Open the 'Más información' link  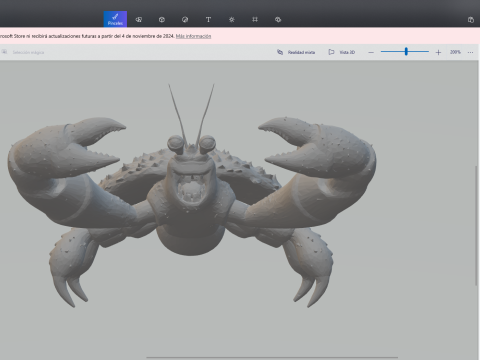tap(193, 36)
